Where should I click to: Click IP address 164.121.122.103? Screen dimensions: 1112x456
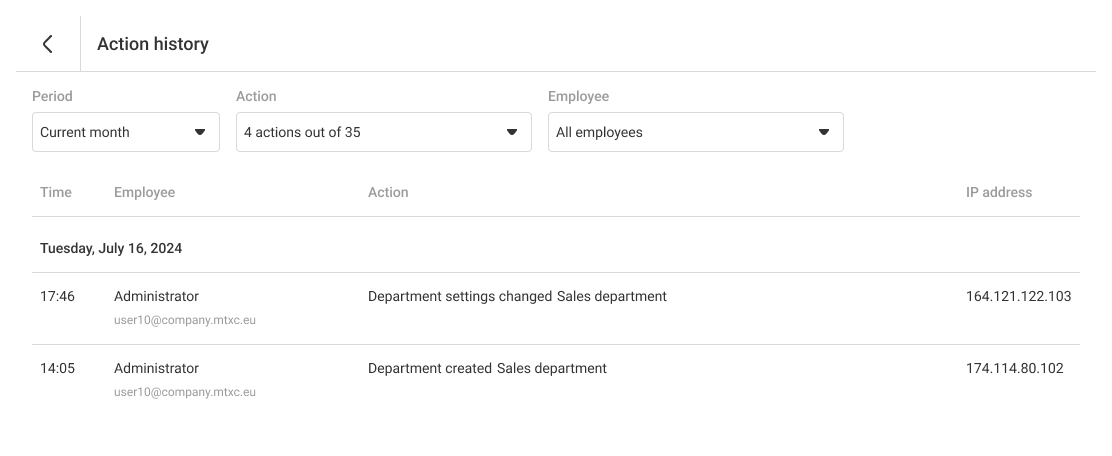point(1018,296)
